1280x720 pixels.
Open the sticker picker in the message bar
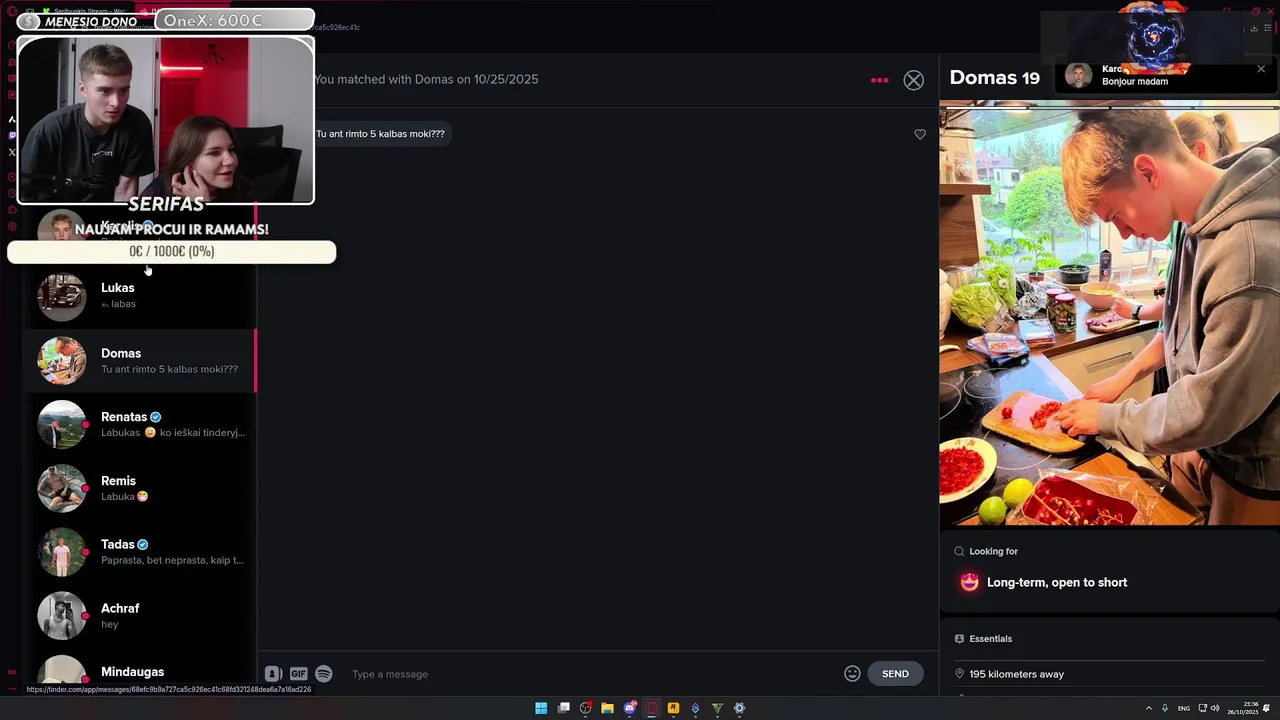click(x=273, y=674)
